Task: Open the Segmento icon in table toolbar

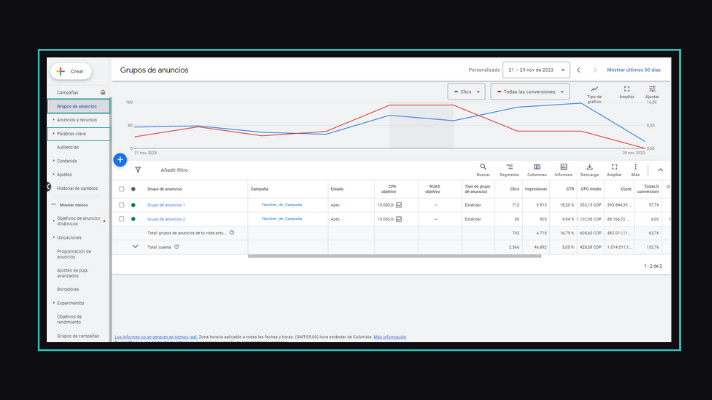Action: pyautogui.click(x=509, y=167)
